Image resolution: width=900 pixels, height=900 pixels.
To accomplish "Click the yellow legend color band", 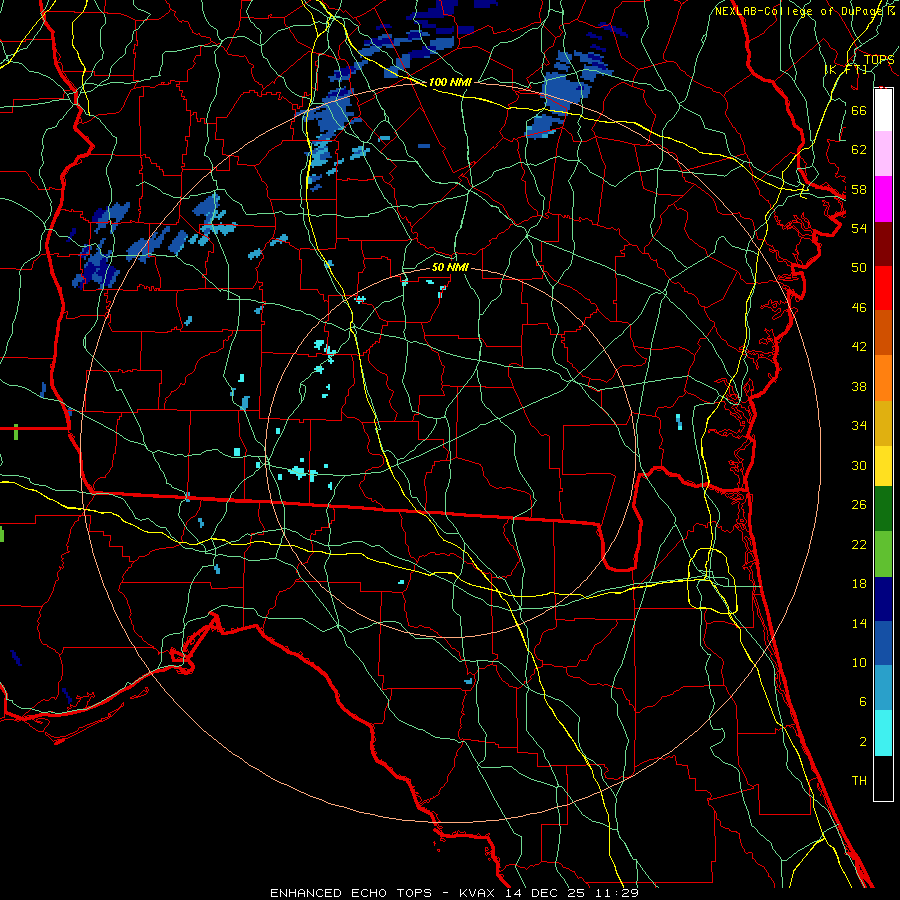I will pyautogui.click(x=883, y=466).
